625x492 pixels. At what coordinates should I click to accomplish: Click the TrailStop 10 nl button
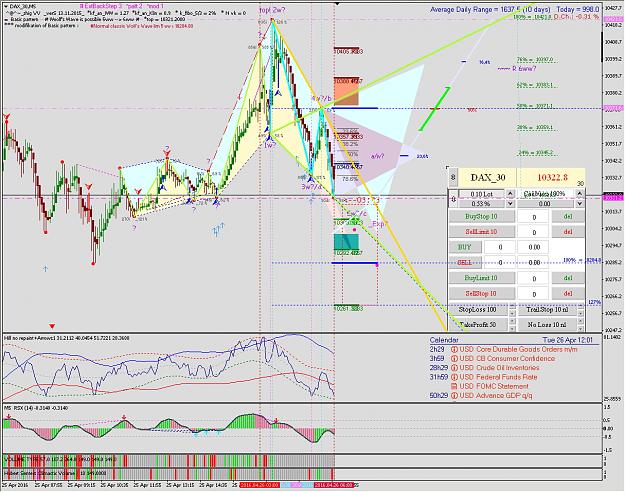(x=547, y=309)
